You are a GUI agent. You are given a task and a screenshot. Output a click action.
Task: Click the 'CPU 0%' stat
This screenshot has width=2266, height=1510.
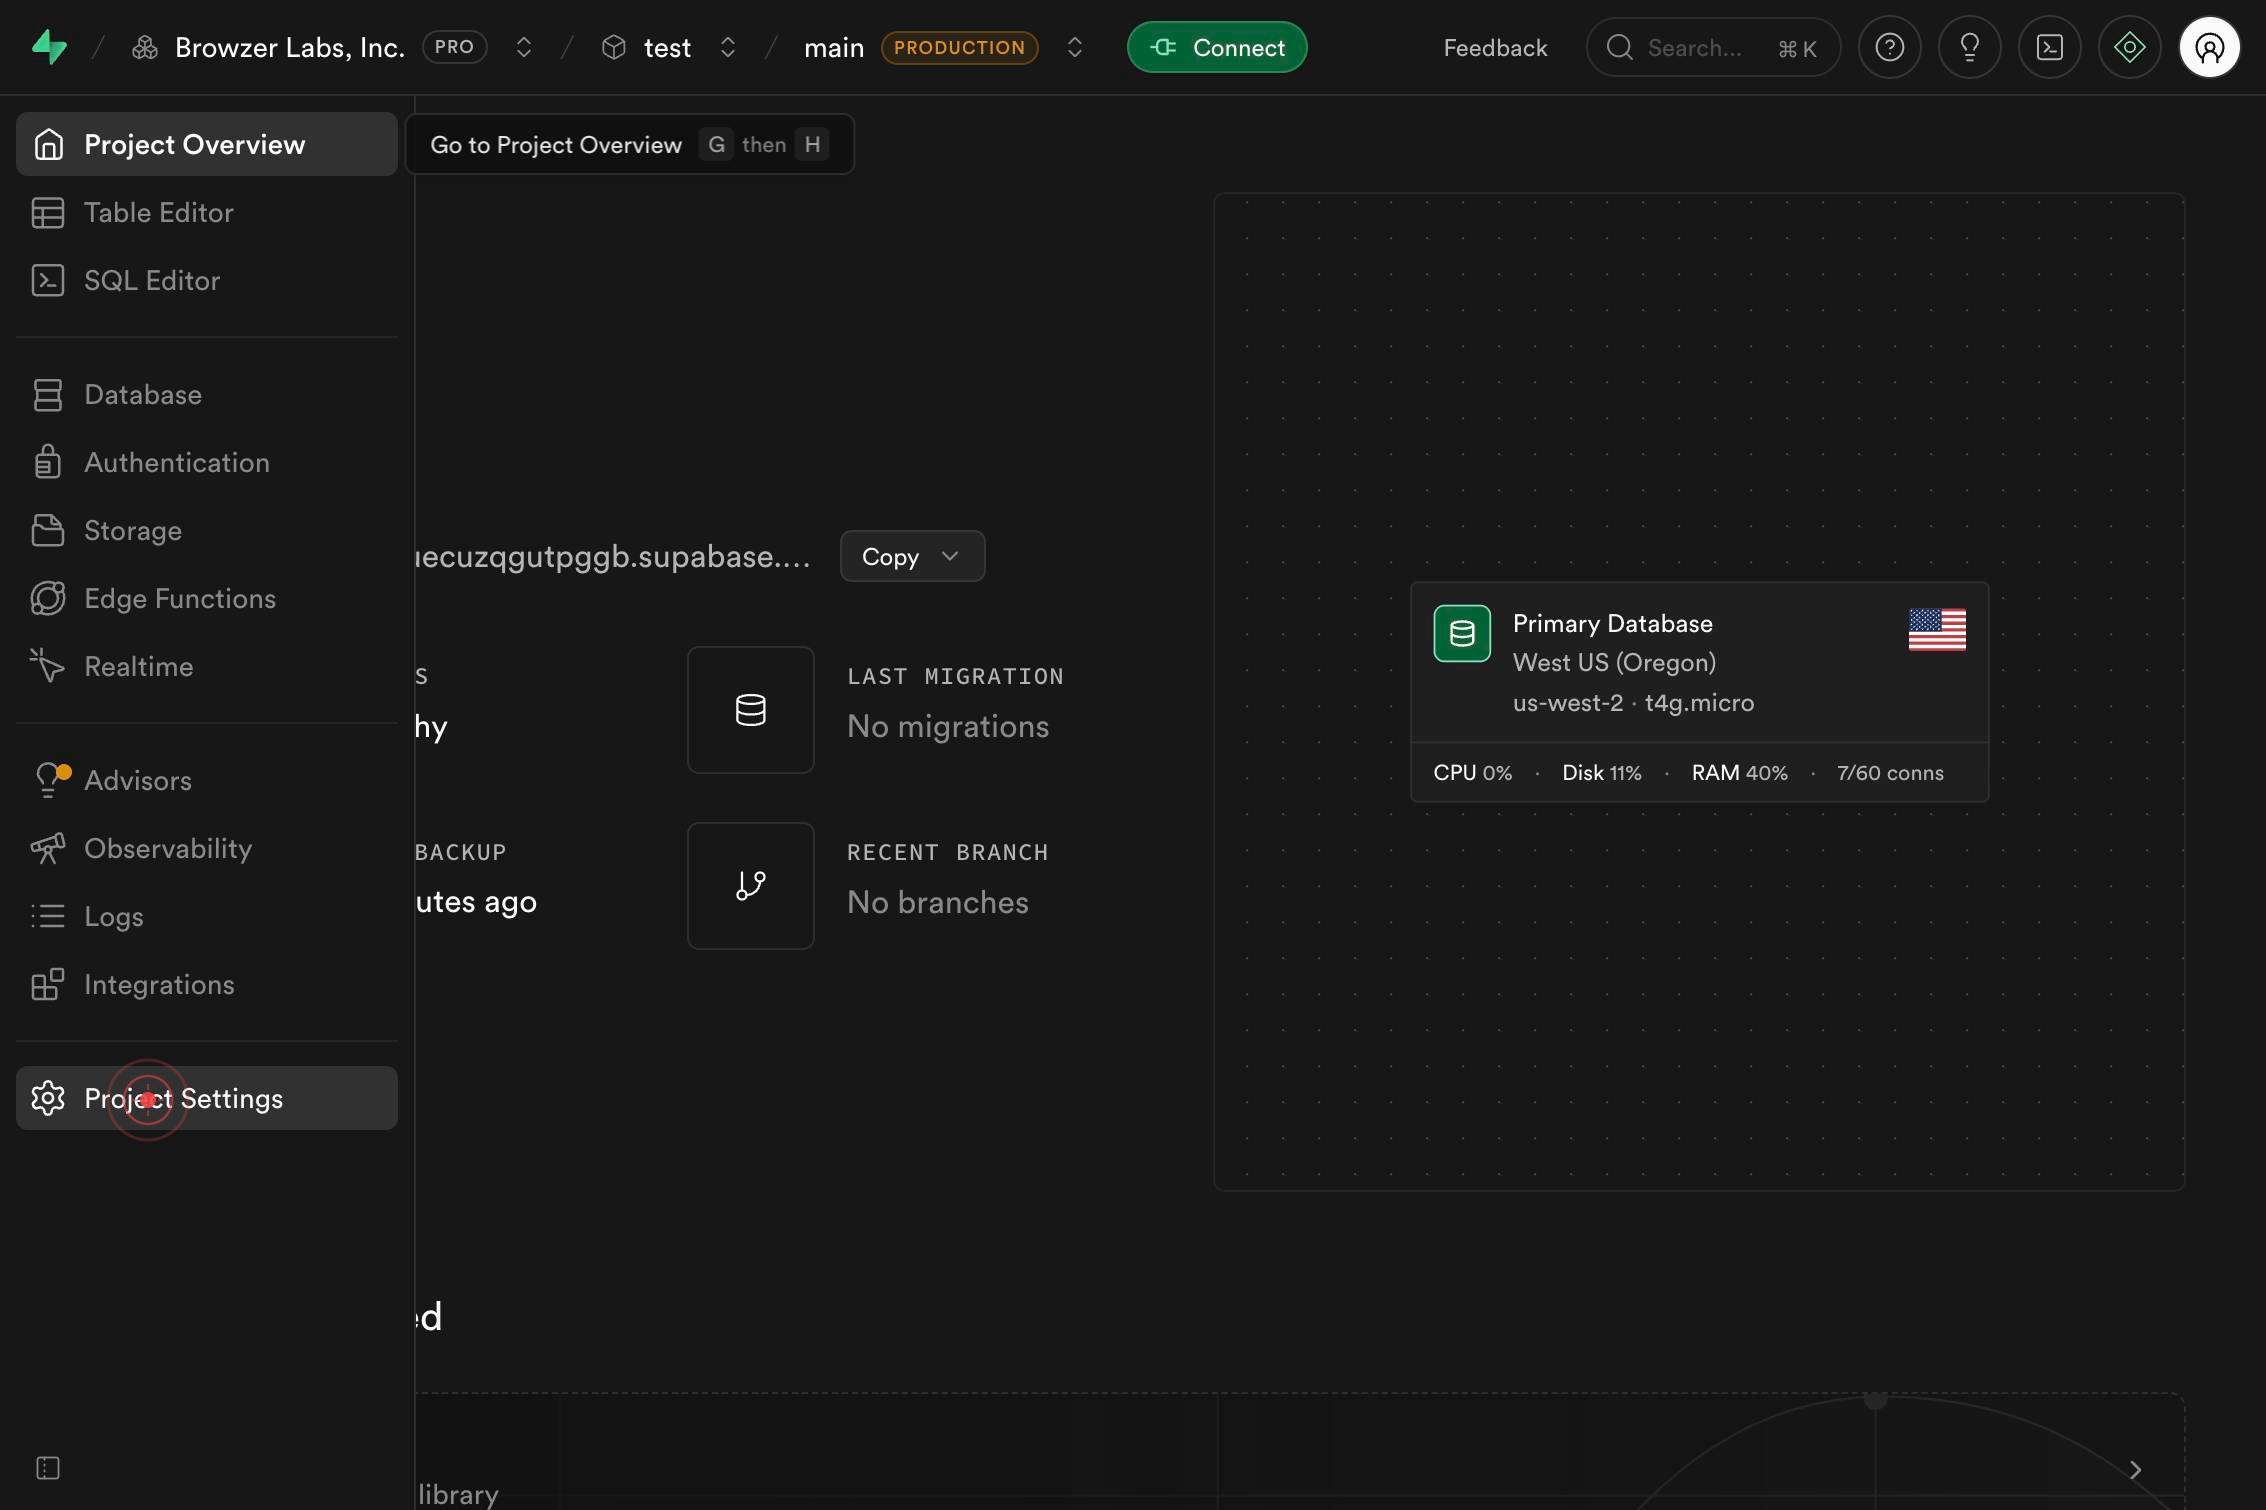tap(1473, 772)
